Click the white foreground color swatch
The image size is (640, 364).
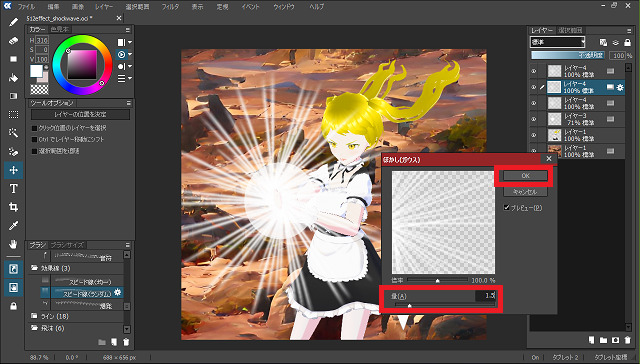click(x=36, y=71)
